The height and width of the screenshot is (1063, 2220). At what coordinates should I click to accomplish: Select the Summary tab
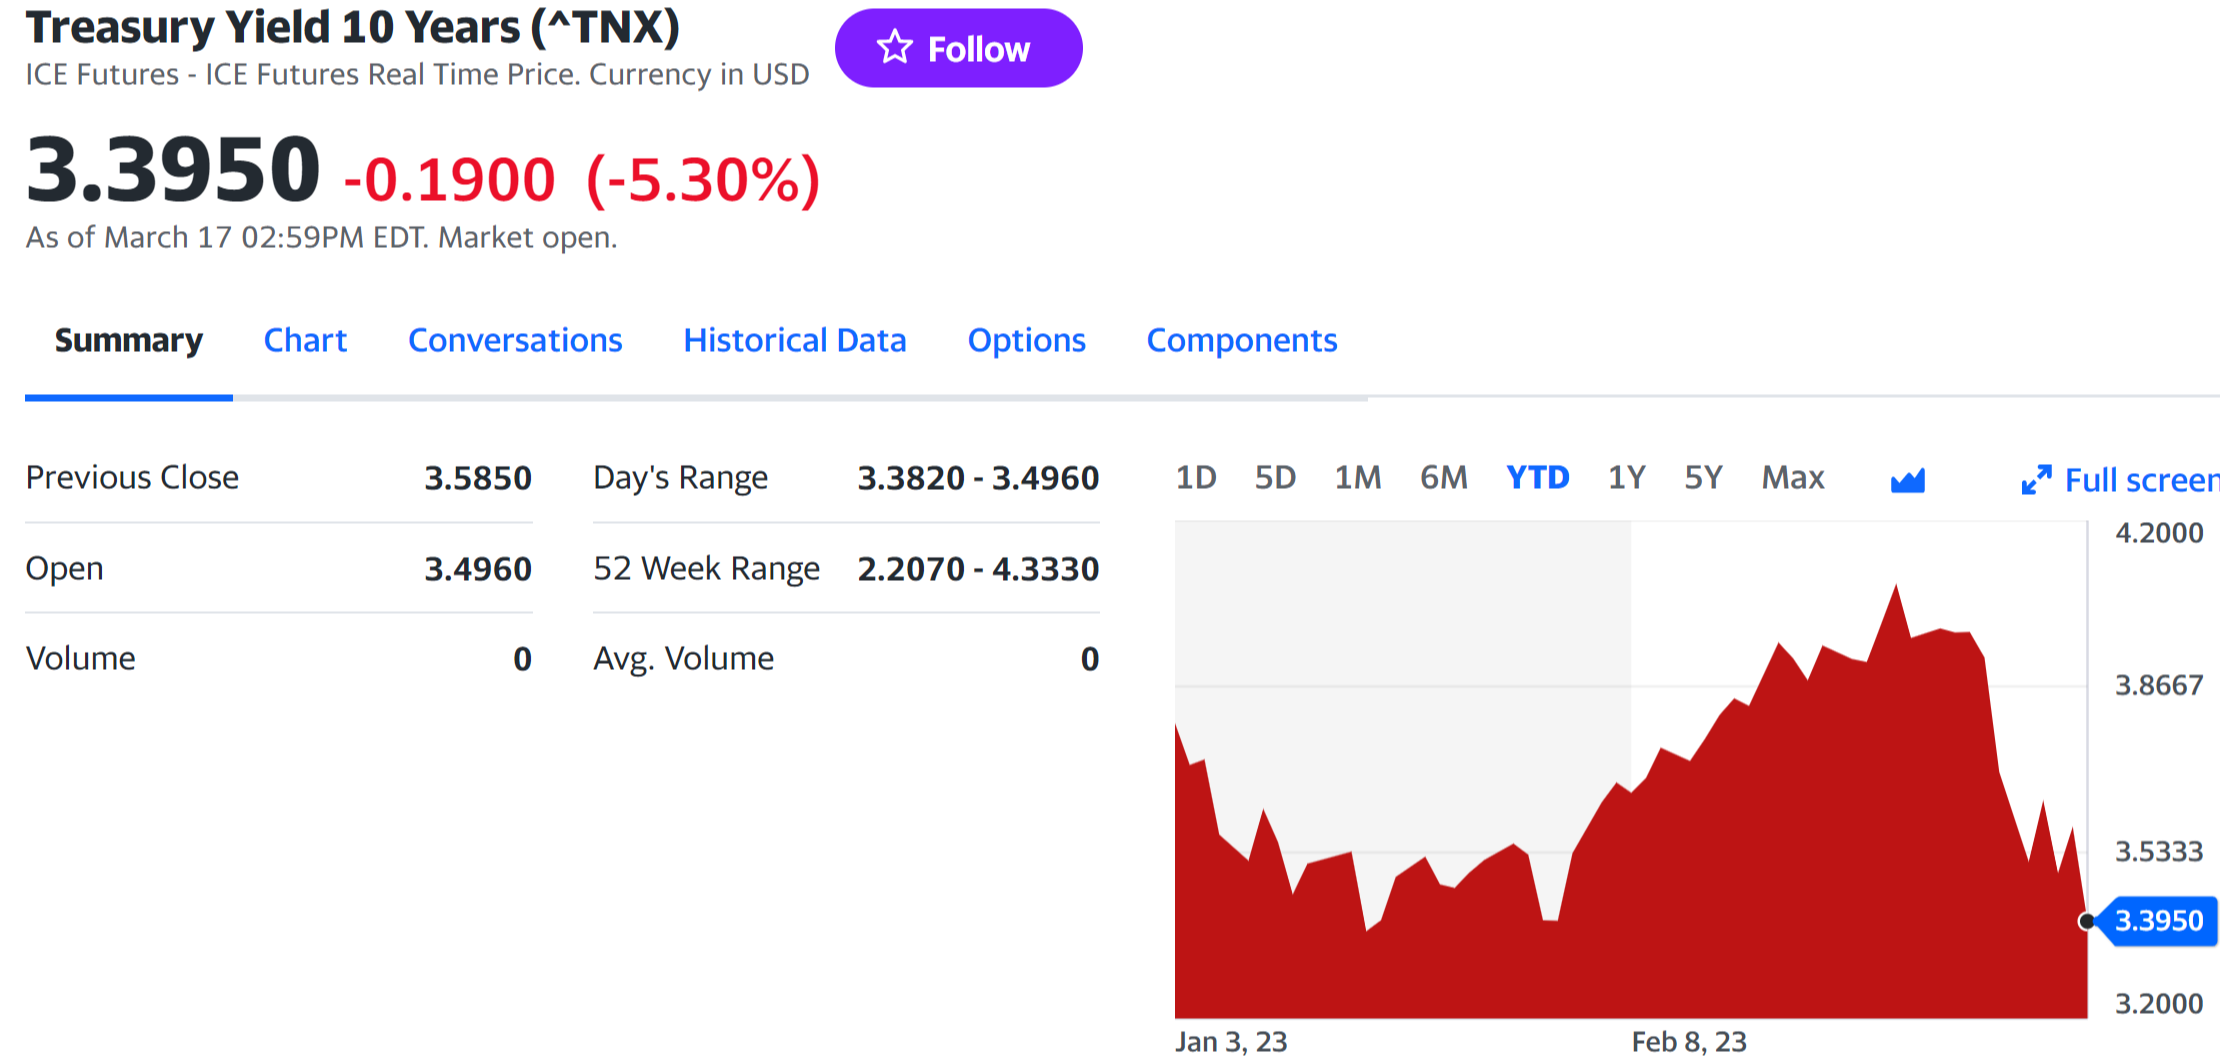tap(129, 341)
